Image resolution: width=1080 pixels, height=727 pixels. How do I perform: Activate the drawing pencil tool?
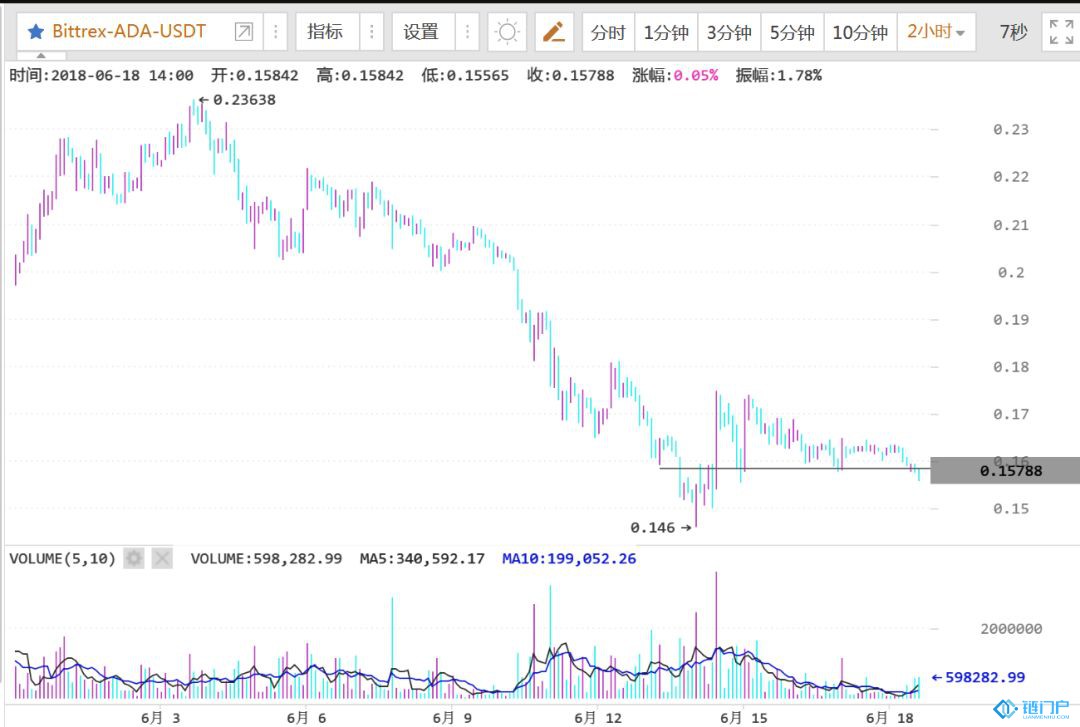click(553, 32)
